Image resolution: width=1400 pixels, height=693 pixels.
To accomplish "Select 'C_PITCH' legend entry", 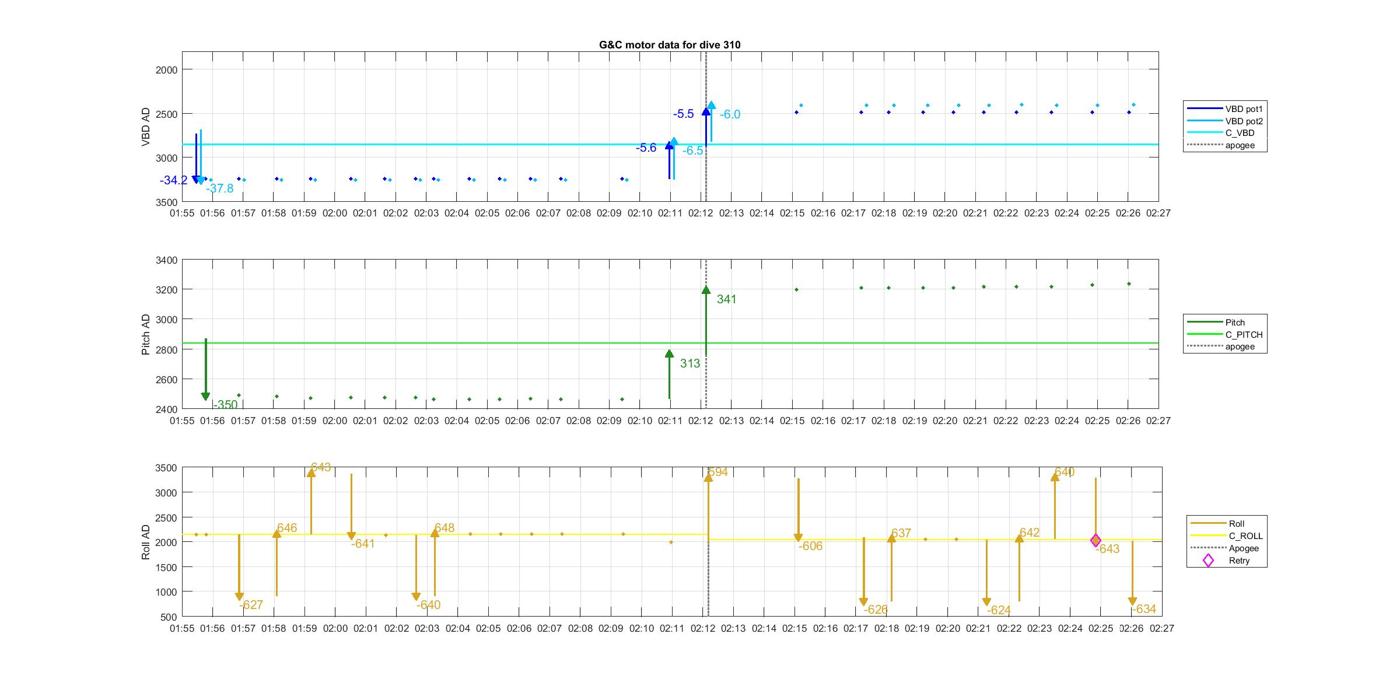I will (x=1225, y=334).
